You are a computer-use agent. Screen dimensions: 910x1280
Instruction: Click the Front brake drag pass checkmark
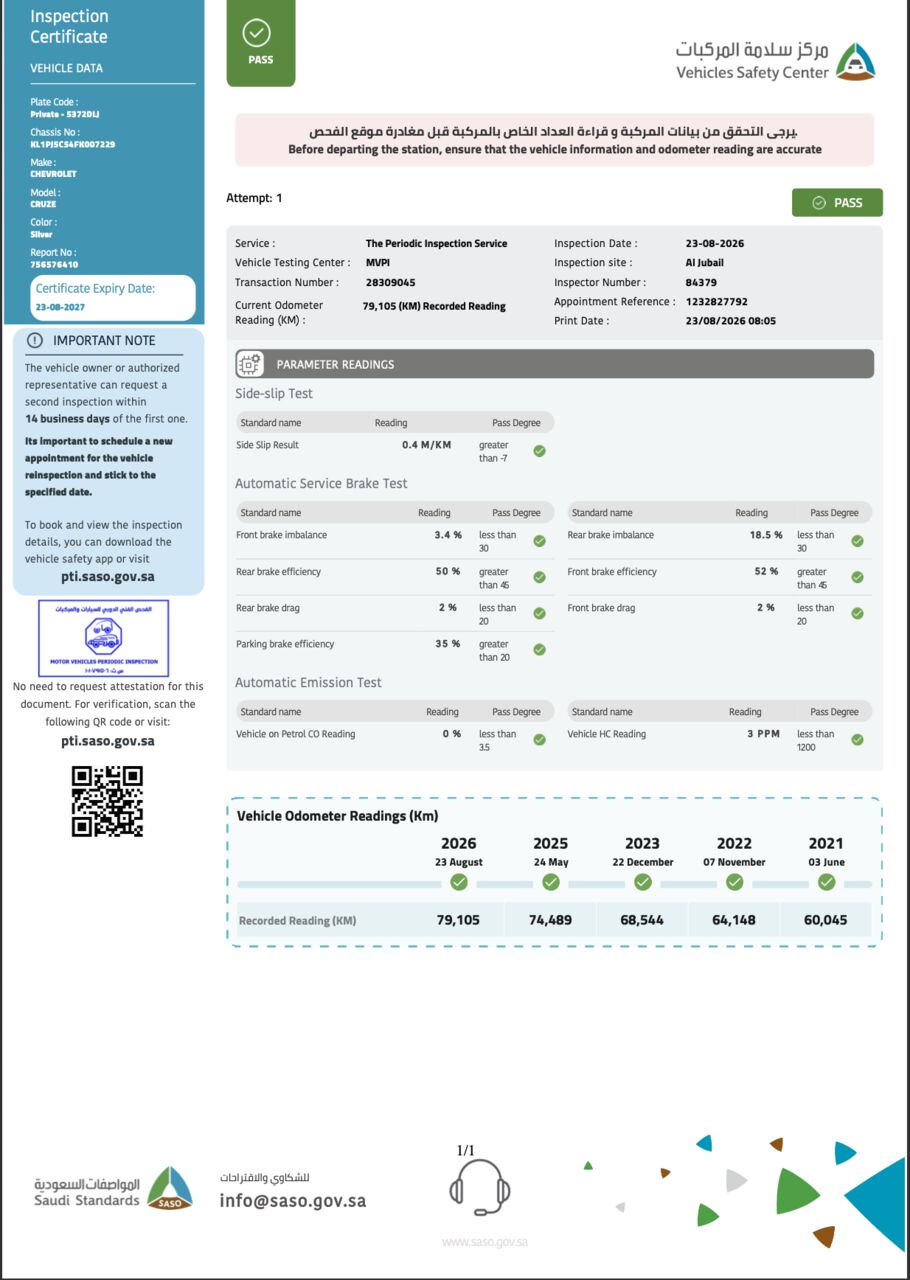coord(857,614)
